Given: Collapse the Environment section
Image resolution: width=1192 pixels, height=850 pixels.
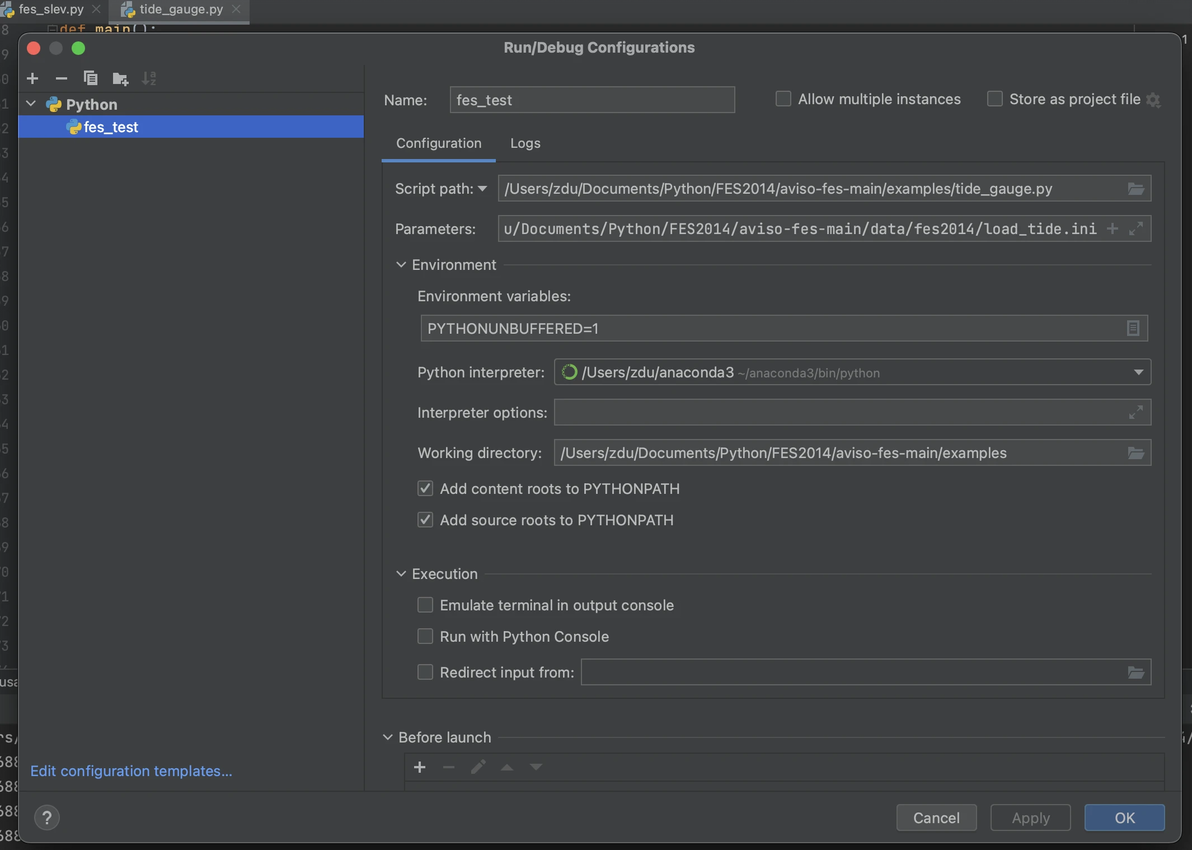Looking at the screenshot, I should (401, 265).
